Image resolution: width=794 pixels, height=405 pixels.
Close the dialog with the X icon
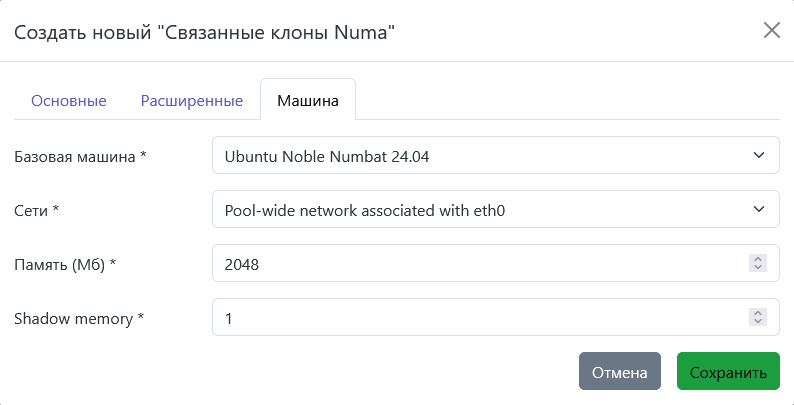pos(771,30)
